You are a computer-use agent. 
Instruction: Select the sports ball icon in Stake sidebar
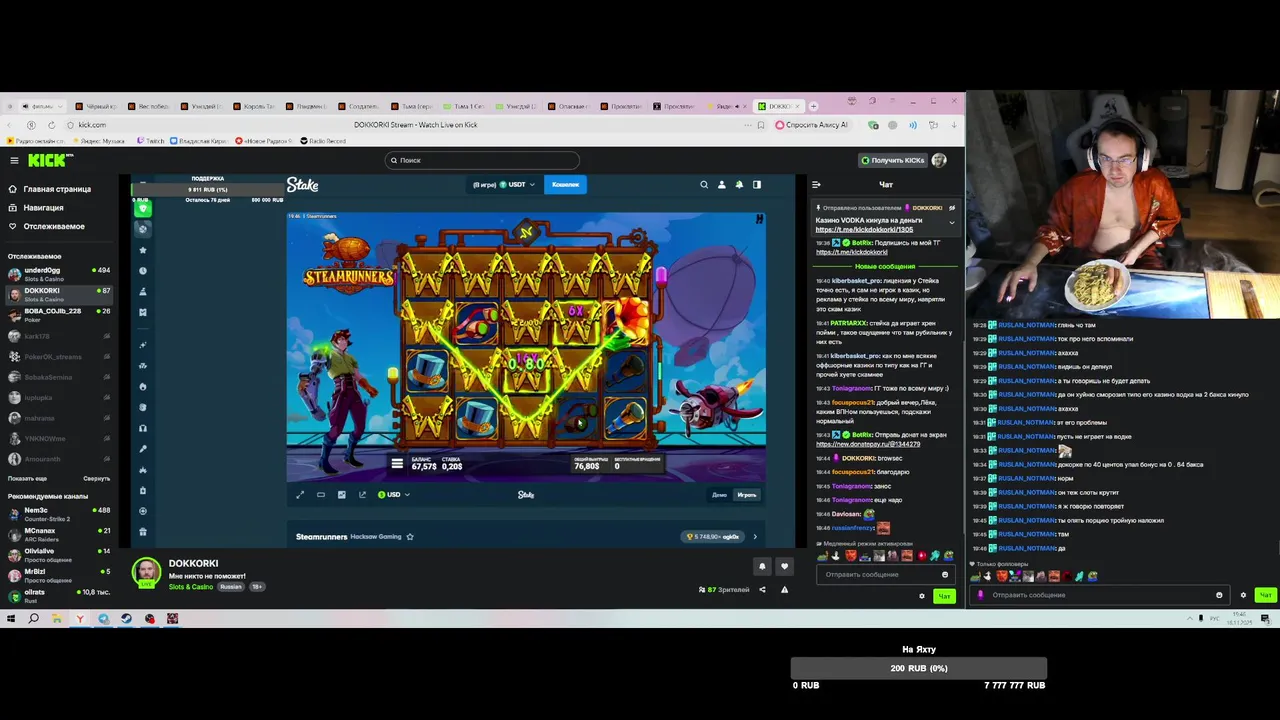pos(143,229)
